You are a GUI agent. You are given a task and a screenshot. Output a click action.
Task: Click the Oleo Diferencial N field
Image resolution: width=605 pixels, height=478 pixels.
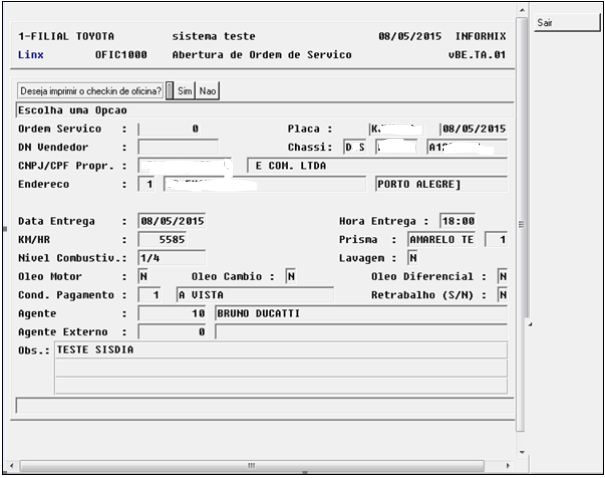[502, 276]
